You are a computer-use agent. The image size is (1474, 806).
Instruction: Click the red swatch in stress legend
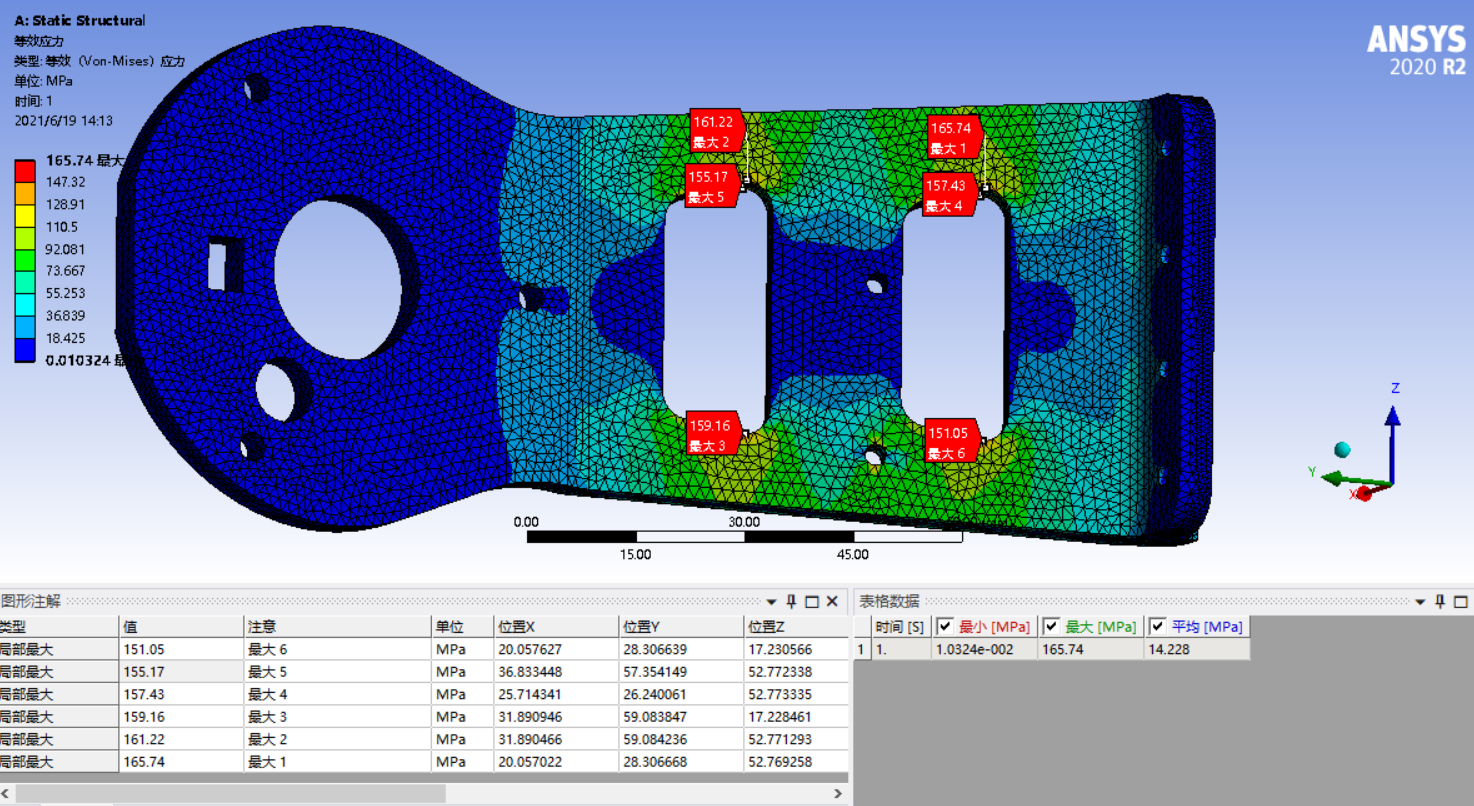(x=26, y=169)
